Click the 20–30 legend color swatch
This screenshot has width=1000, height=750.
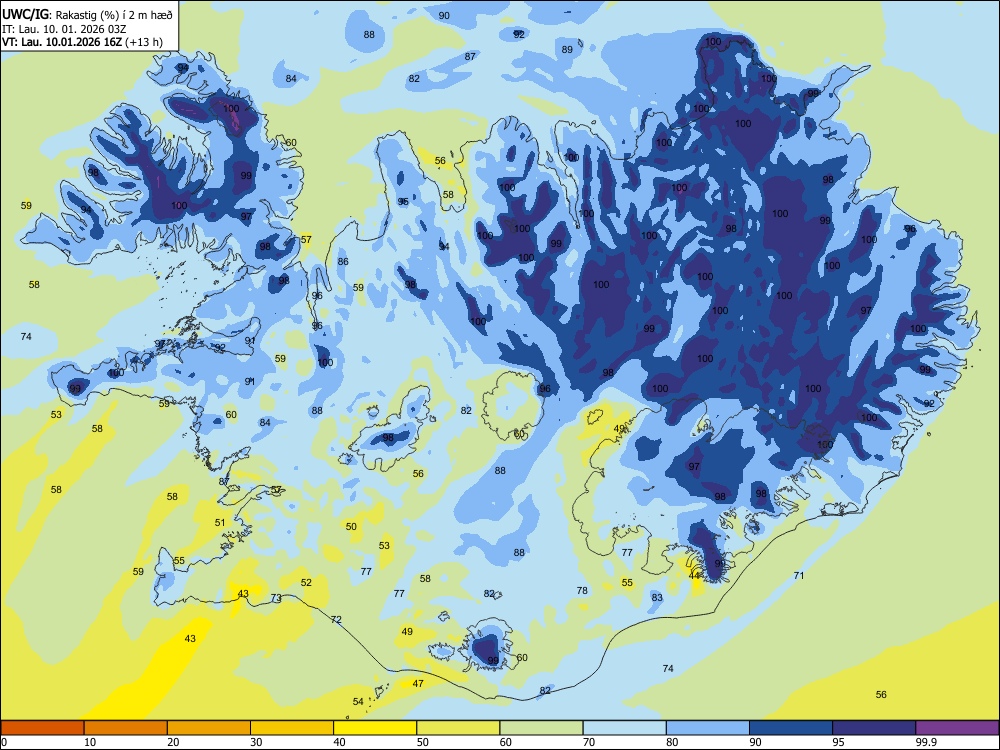coord(209,728)
